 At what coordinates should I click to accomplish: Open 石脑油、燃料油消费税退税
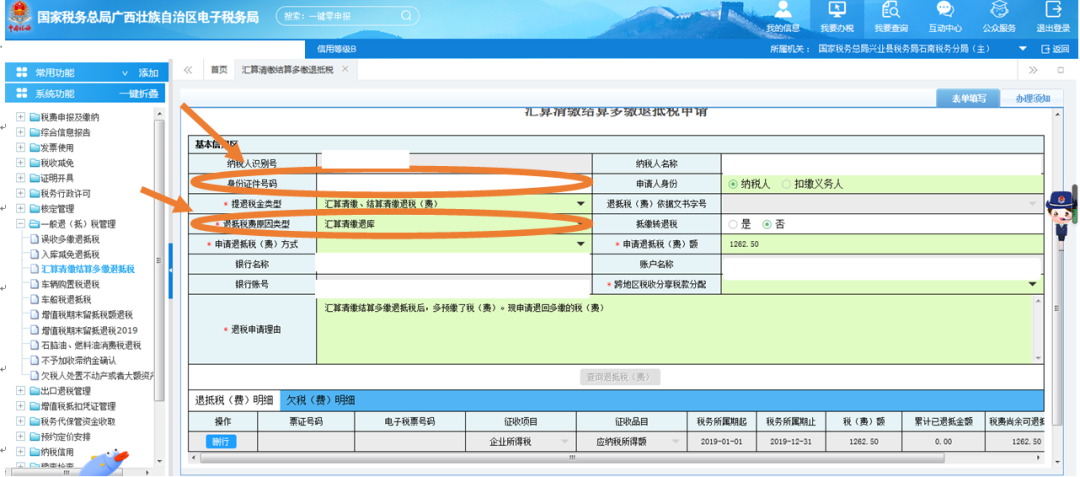tap(91, 345)
